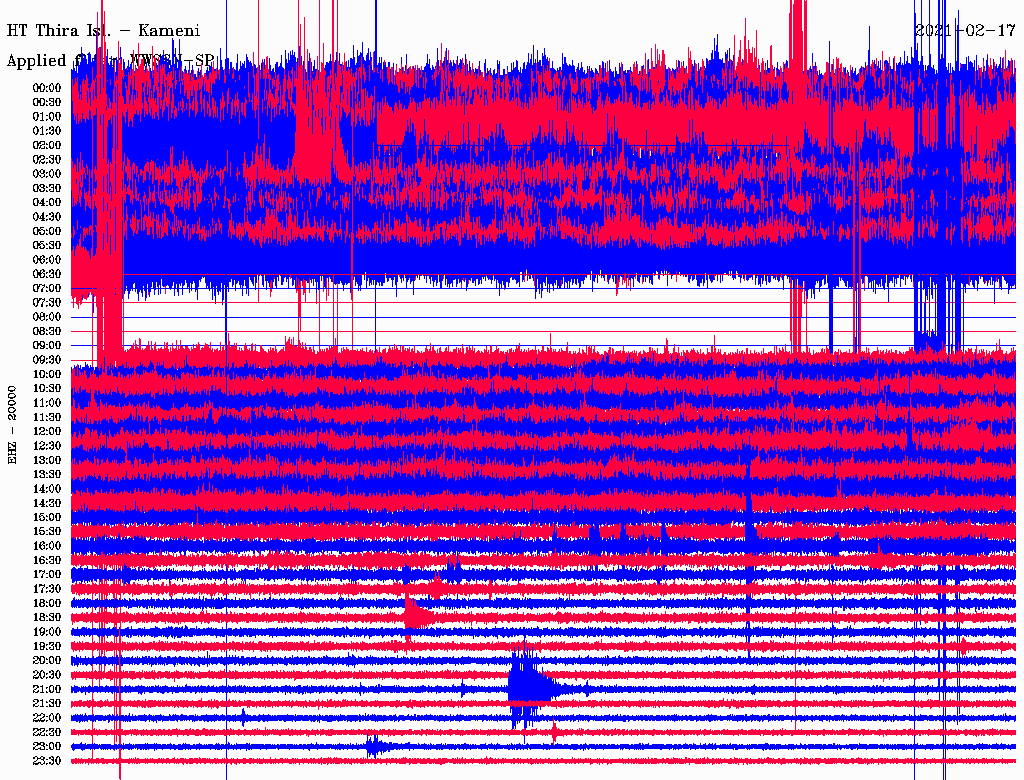
Task: Select the 22:30 time label
Action: click(47, 733)
